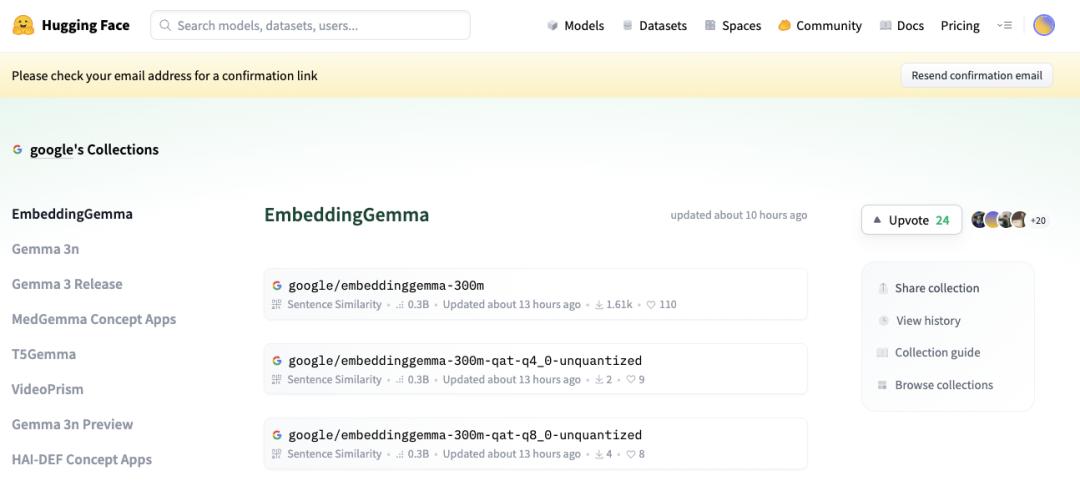Viewport: 1080px width, 486px height.
Task: Expand the more options menu in navbar
Action: point(1004,25)
